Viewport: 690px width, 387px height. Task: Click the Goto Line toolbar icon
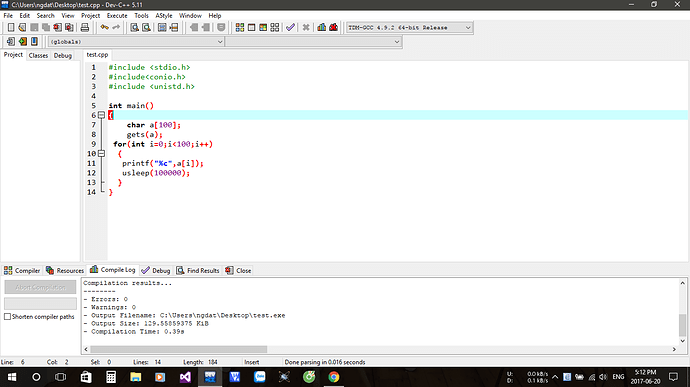pyautogui.click(x=174, y=27)
